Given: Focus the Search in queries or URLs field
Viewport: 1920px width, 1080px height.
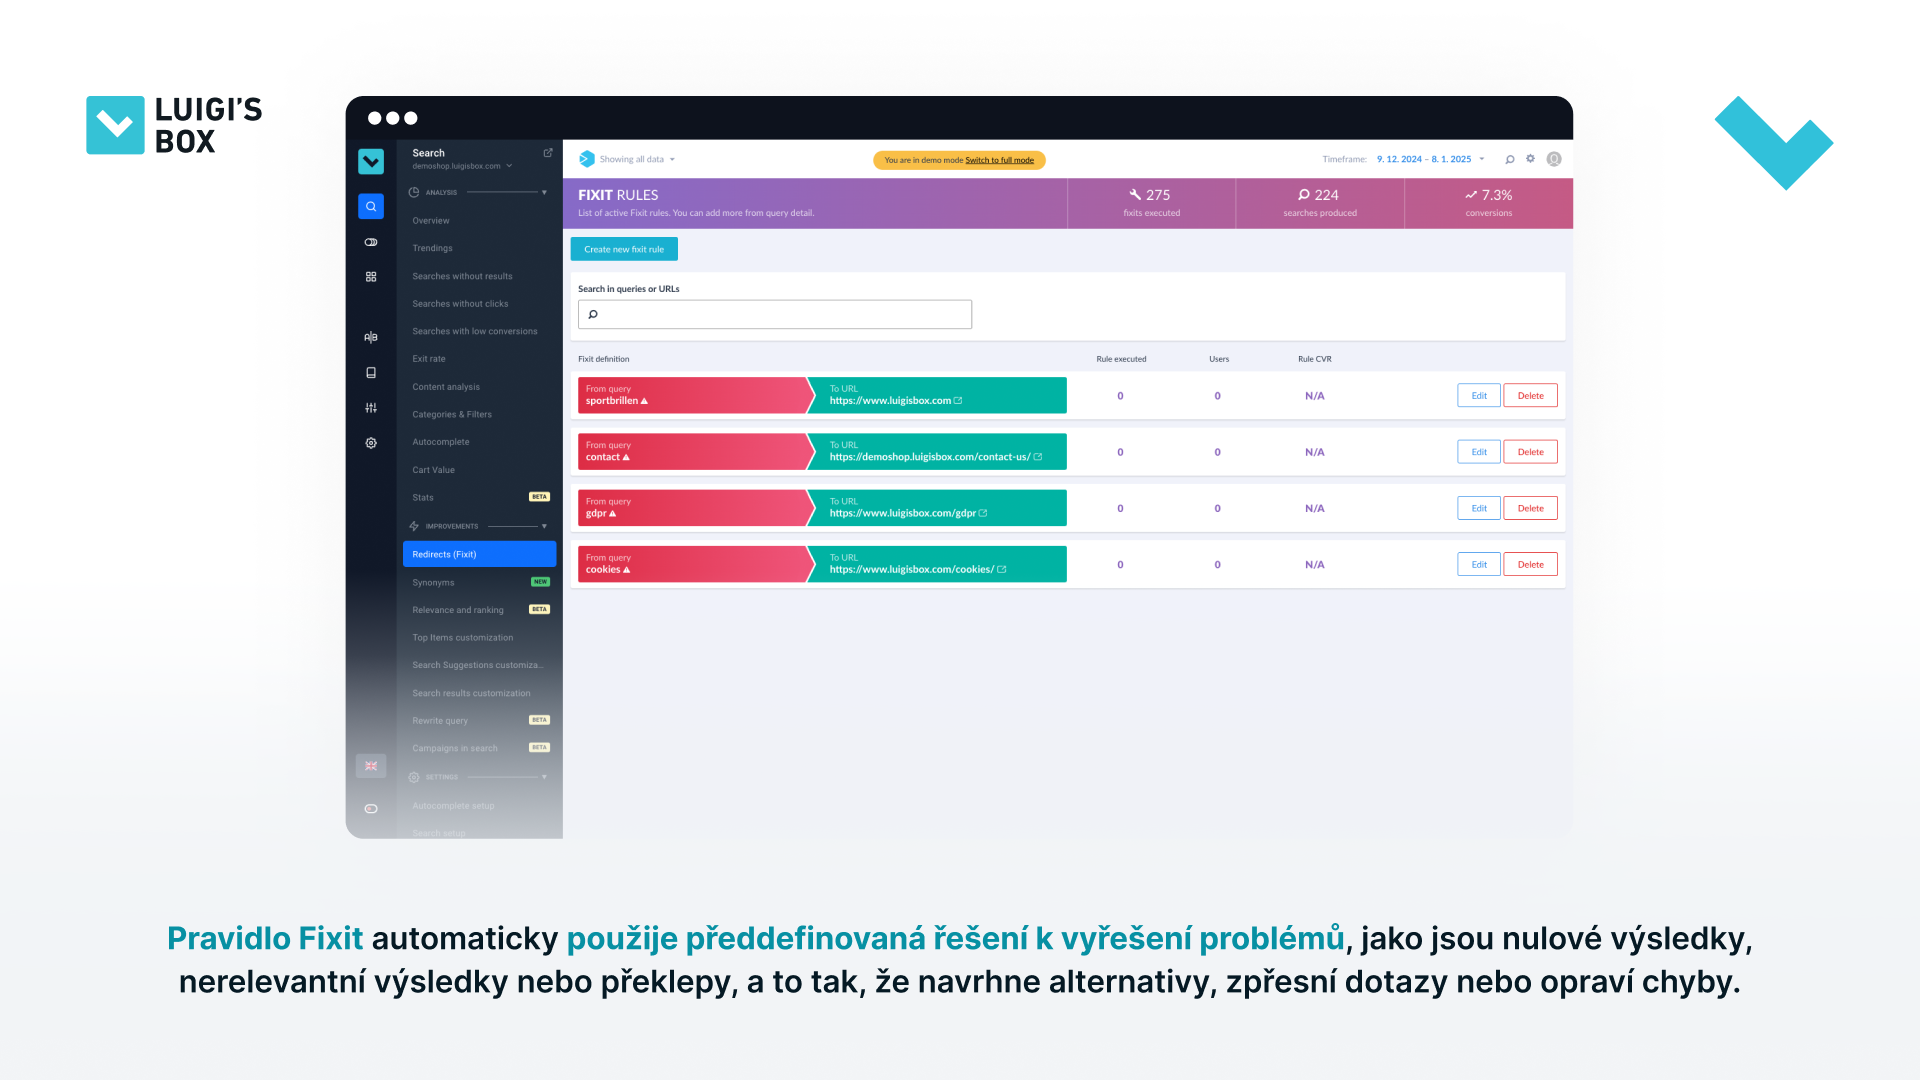Looking at the screenshot, I should point(775,314).
